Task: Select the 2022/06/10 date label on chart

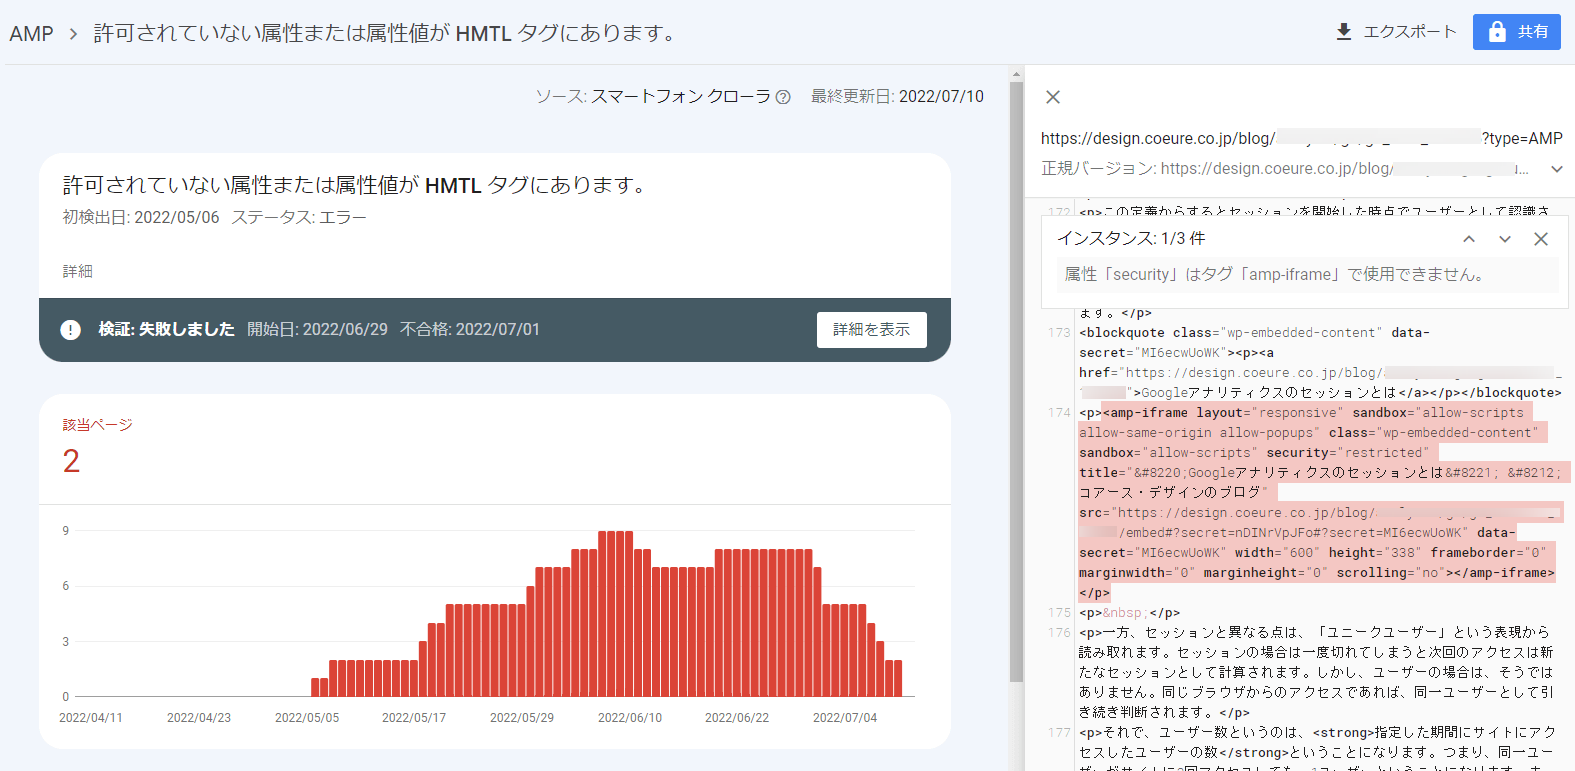Action: pyautogui.click(x=629, y=718)
